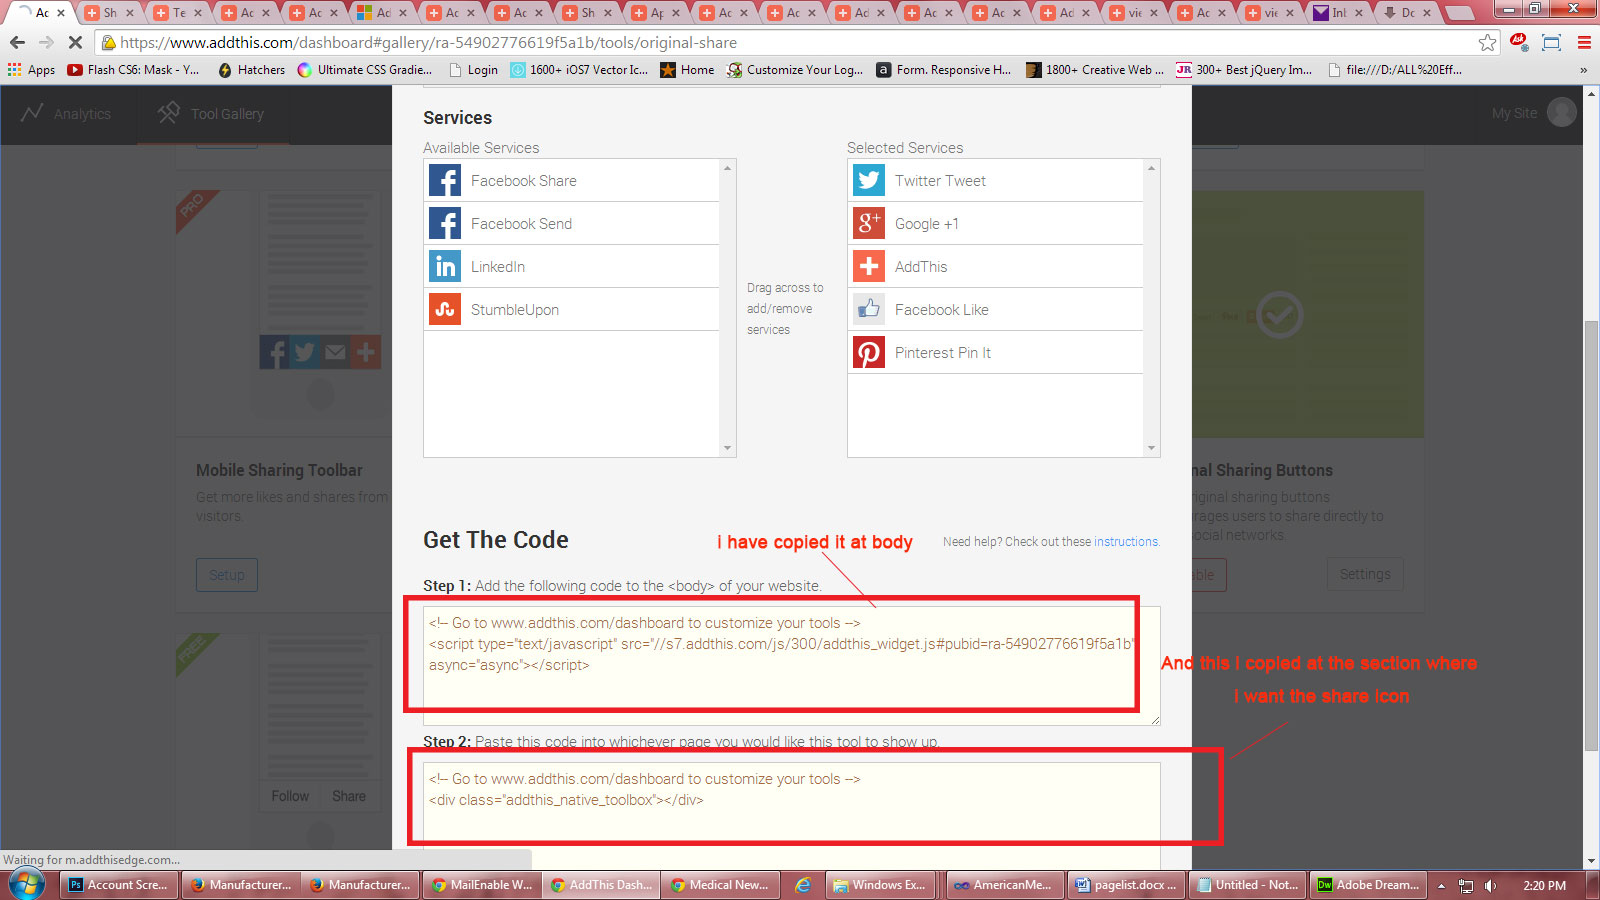Open the Untitled - Not... Notepad taskbar window
Image resolution: width=1600 pixels, height=900 pixels.
tap(1248, 885)
